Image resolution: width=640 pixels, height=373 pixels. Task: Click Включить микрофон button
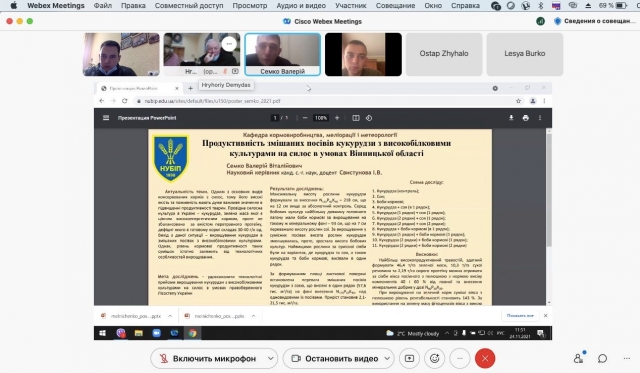208,358
